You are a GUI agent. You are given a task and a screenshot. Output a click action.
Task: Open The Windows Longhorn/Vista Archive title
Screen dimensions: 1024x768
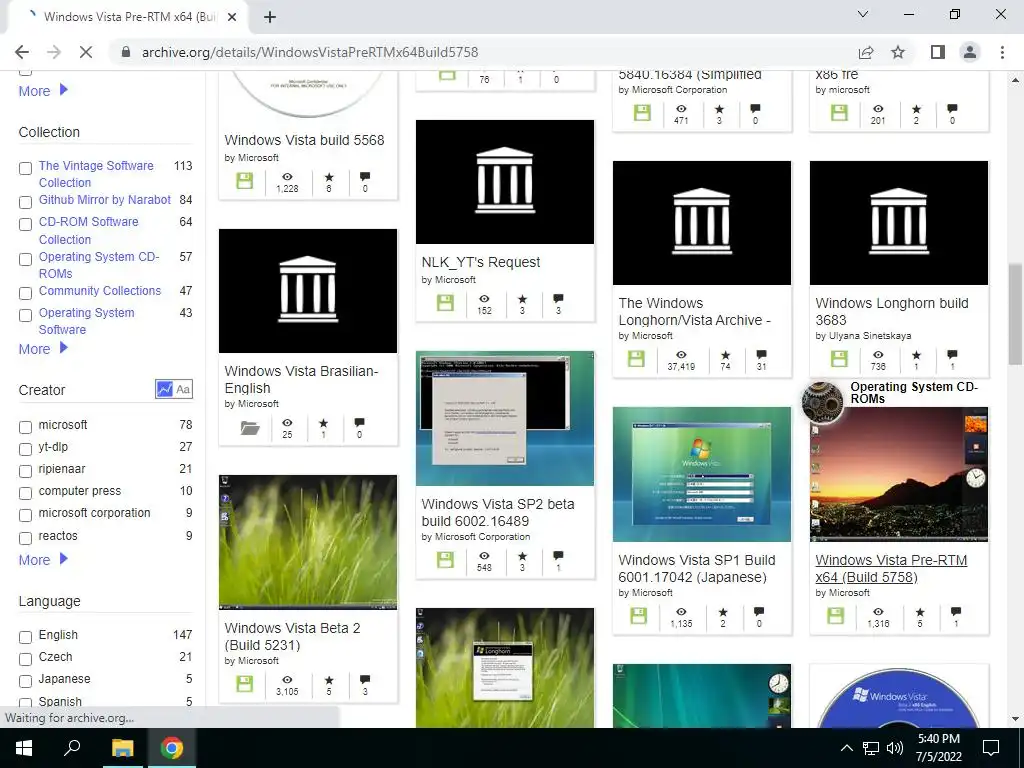coord(694,312)
